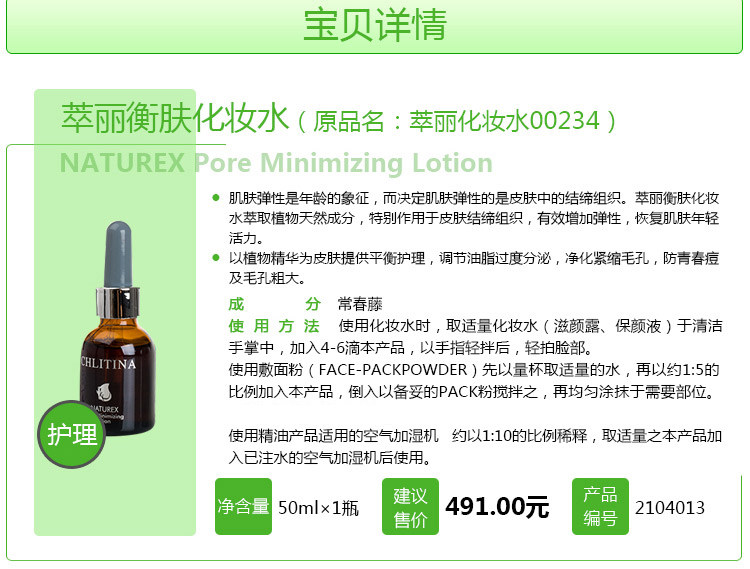The image size is (750, 569).
Task: Click the 萃丽衡肤化妆水 product title
Action: pyautogui.click(x=175, y=118)
